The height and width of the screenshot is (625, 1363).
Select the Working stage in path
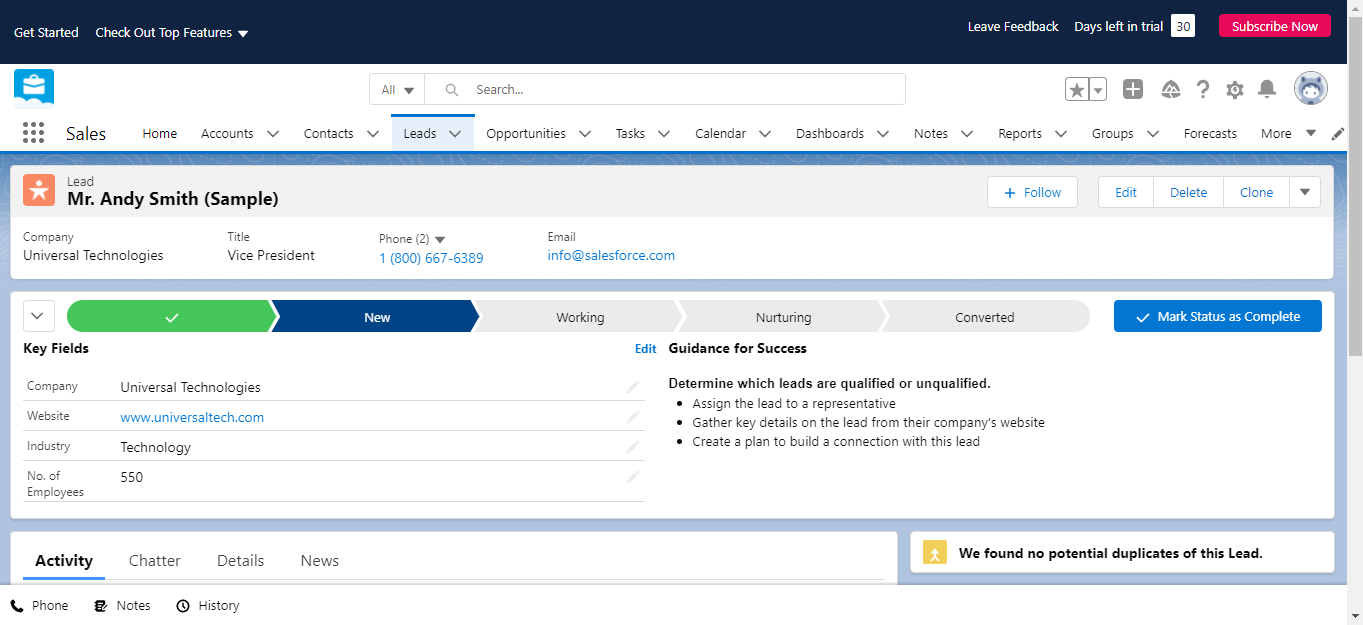pyautogui.click(x=580, y=317)
